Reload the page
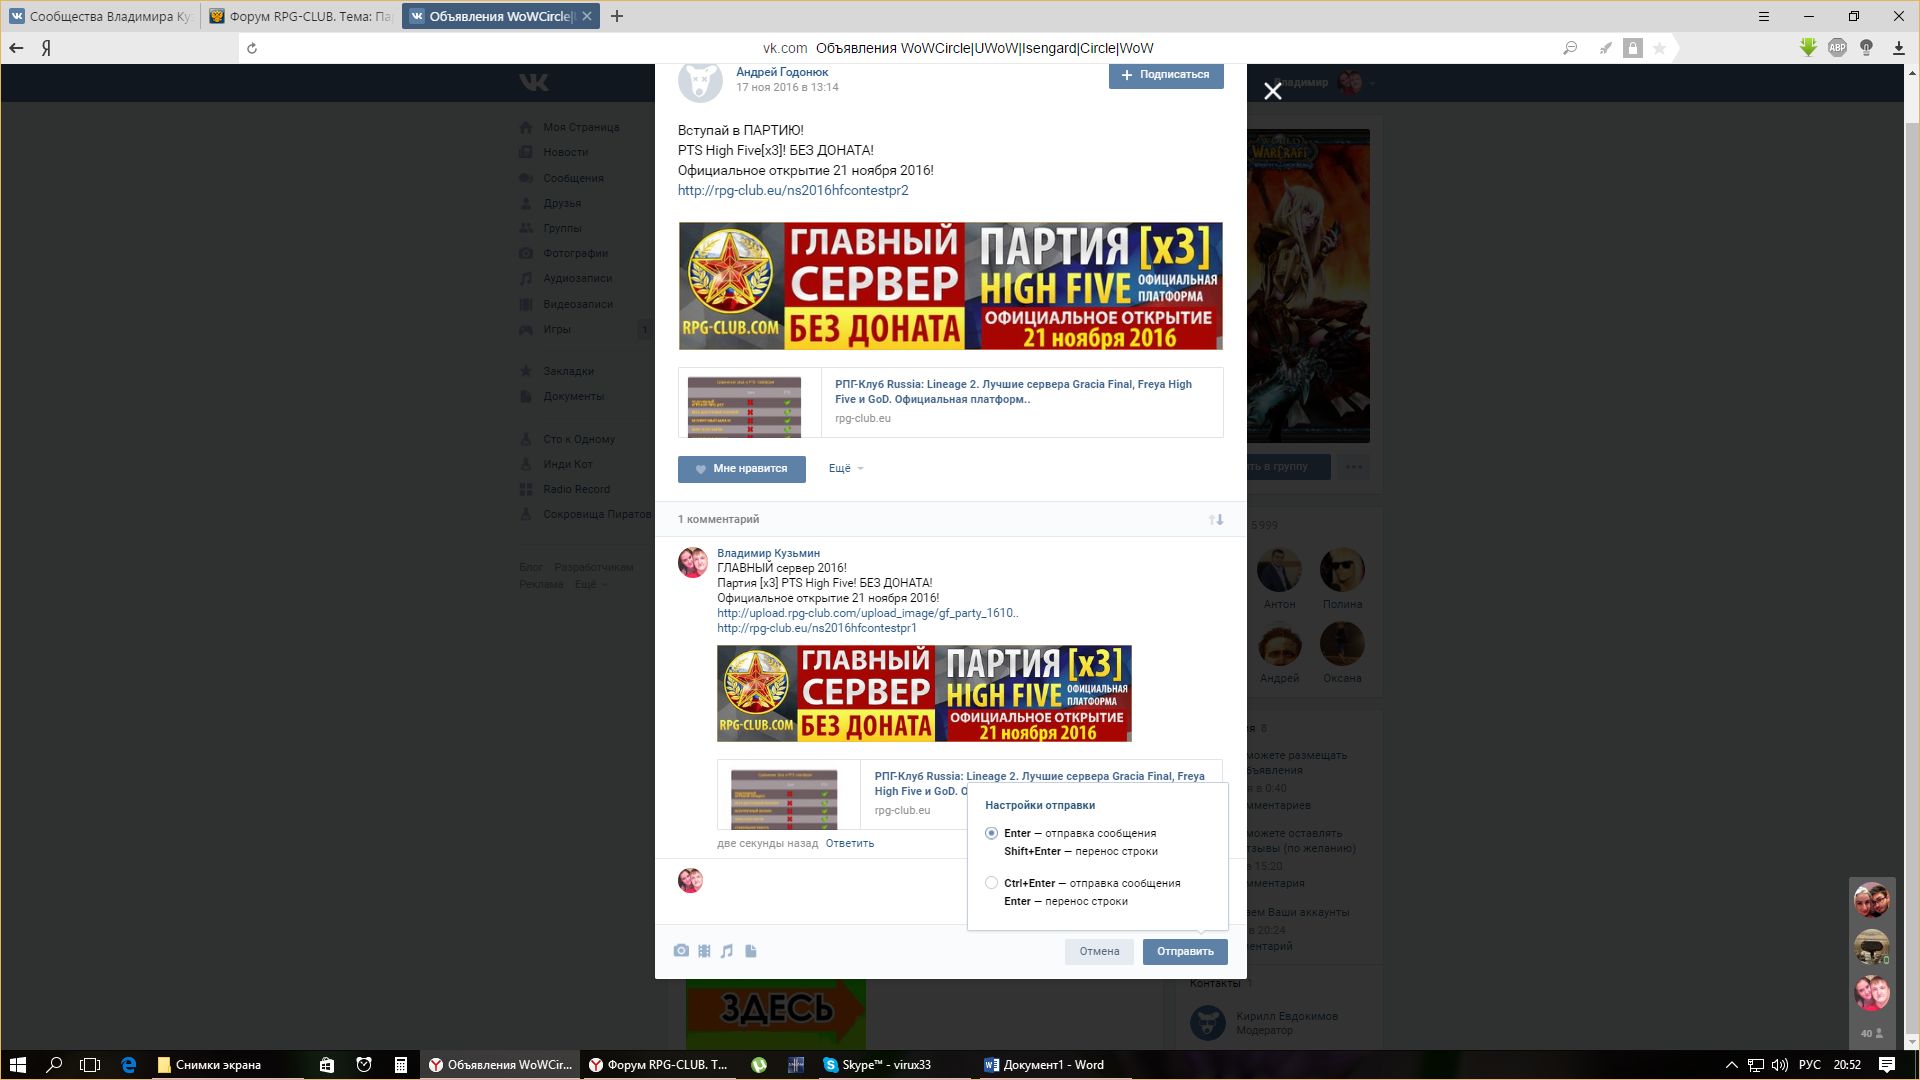 coord(252,48)
